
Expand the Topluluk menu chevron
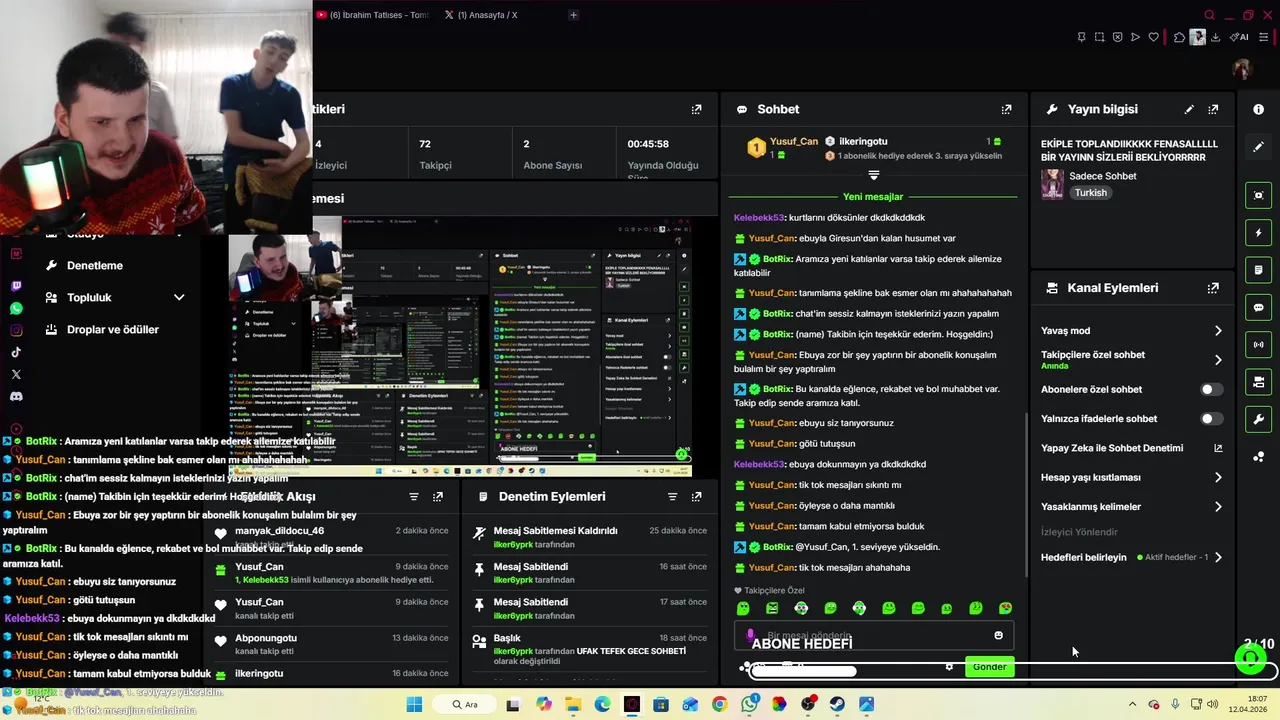click(179, 297)
